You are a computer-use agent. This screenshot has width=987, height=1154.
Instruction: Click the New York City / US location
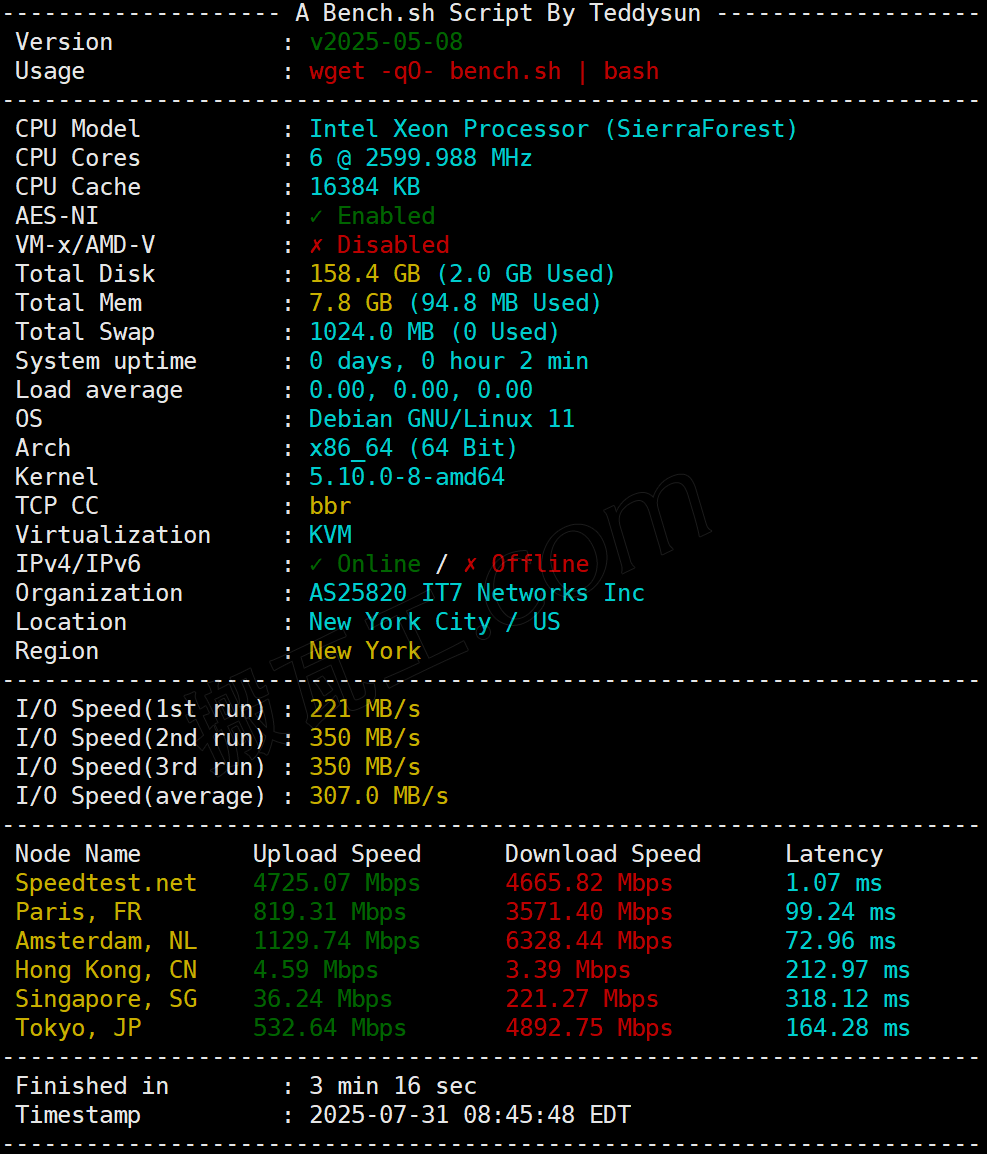pos(434,622)
